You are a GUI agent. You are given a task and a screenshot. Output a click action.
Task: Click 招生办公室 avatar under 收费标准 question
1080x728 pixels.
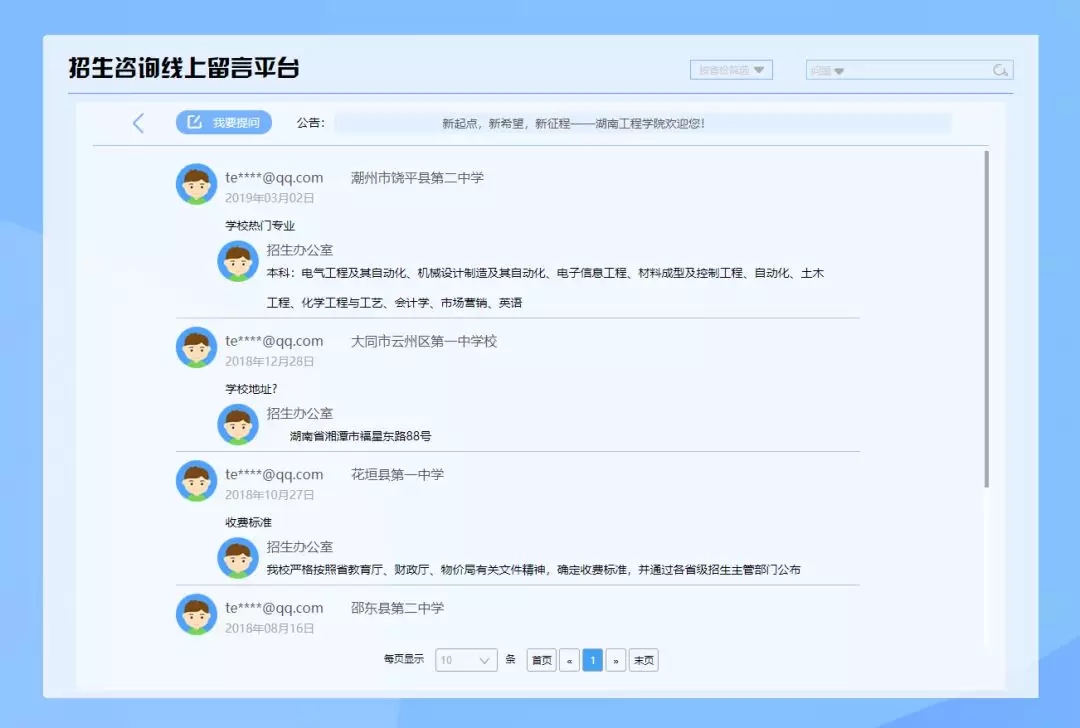238,558
